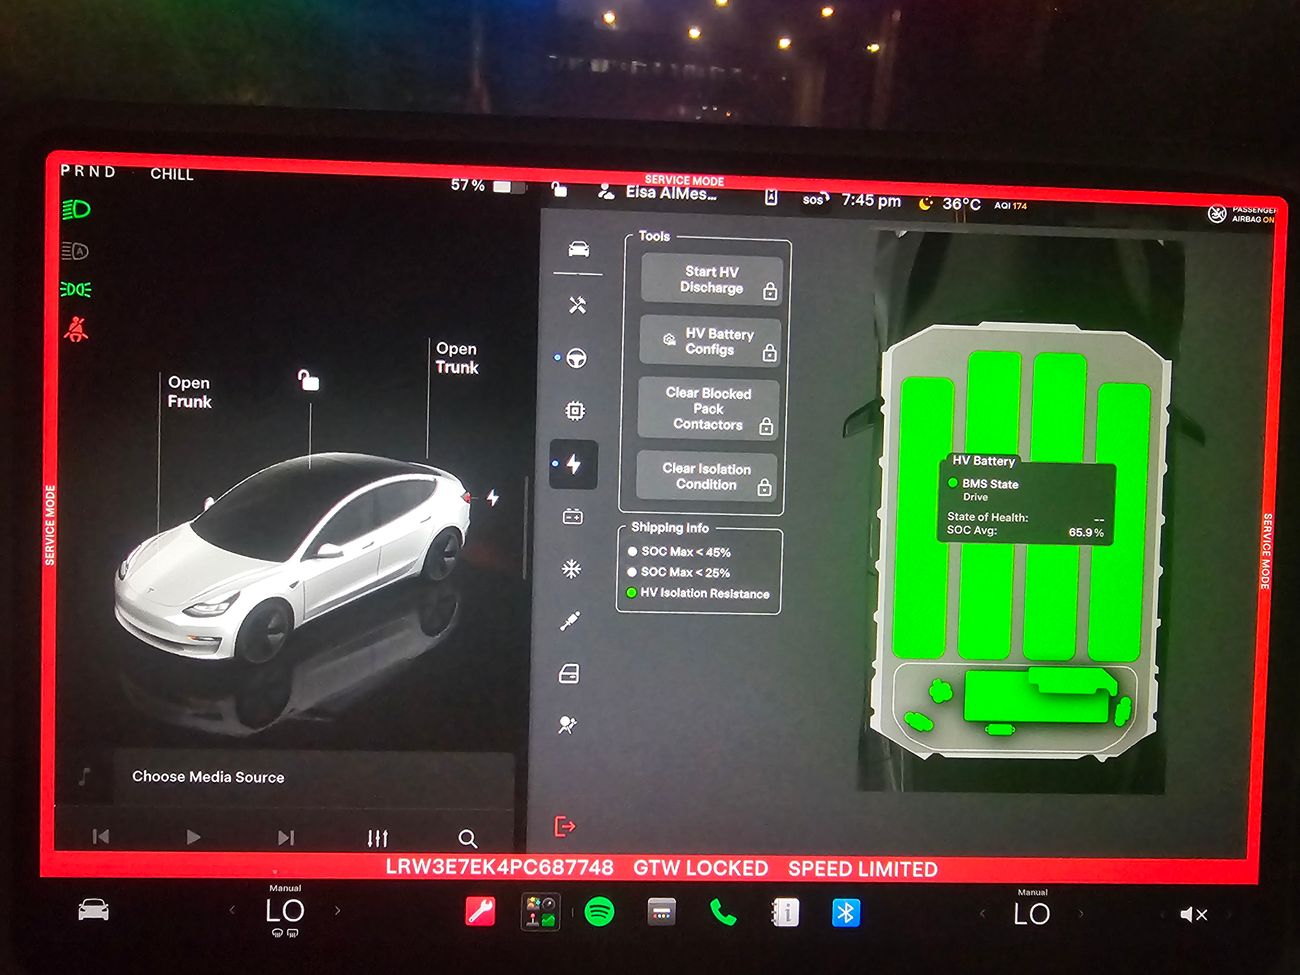The width and height of the screenshot is (1300, 975).
Task: Open the red wrench Service app
Action: coord(480,911)
